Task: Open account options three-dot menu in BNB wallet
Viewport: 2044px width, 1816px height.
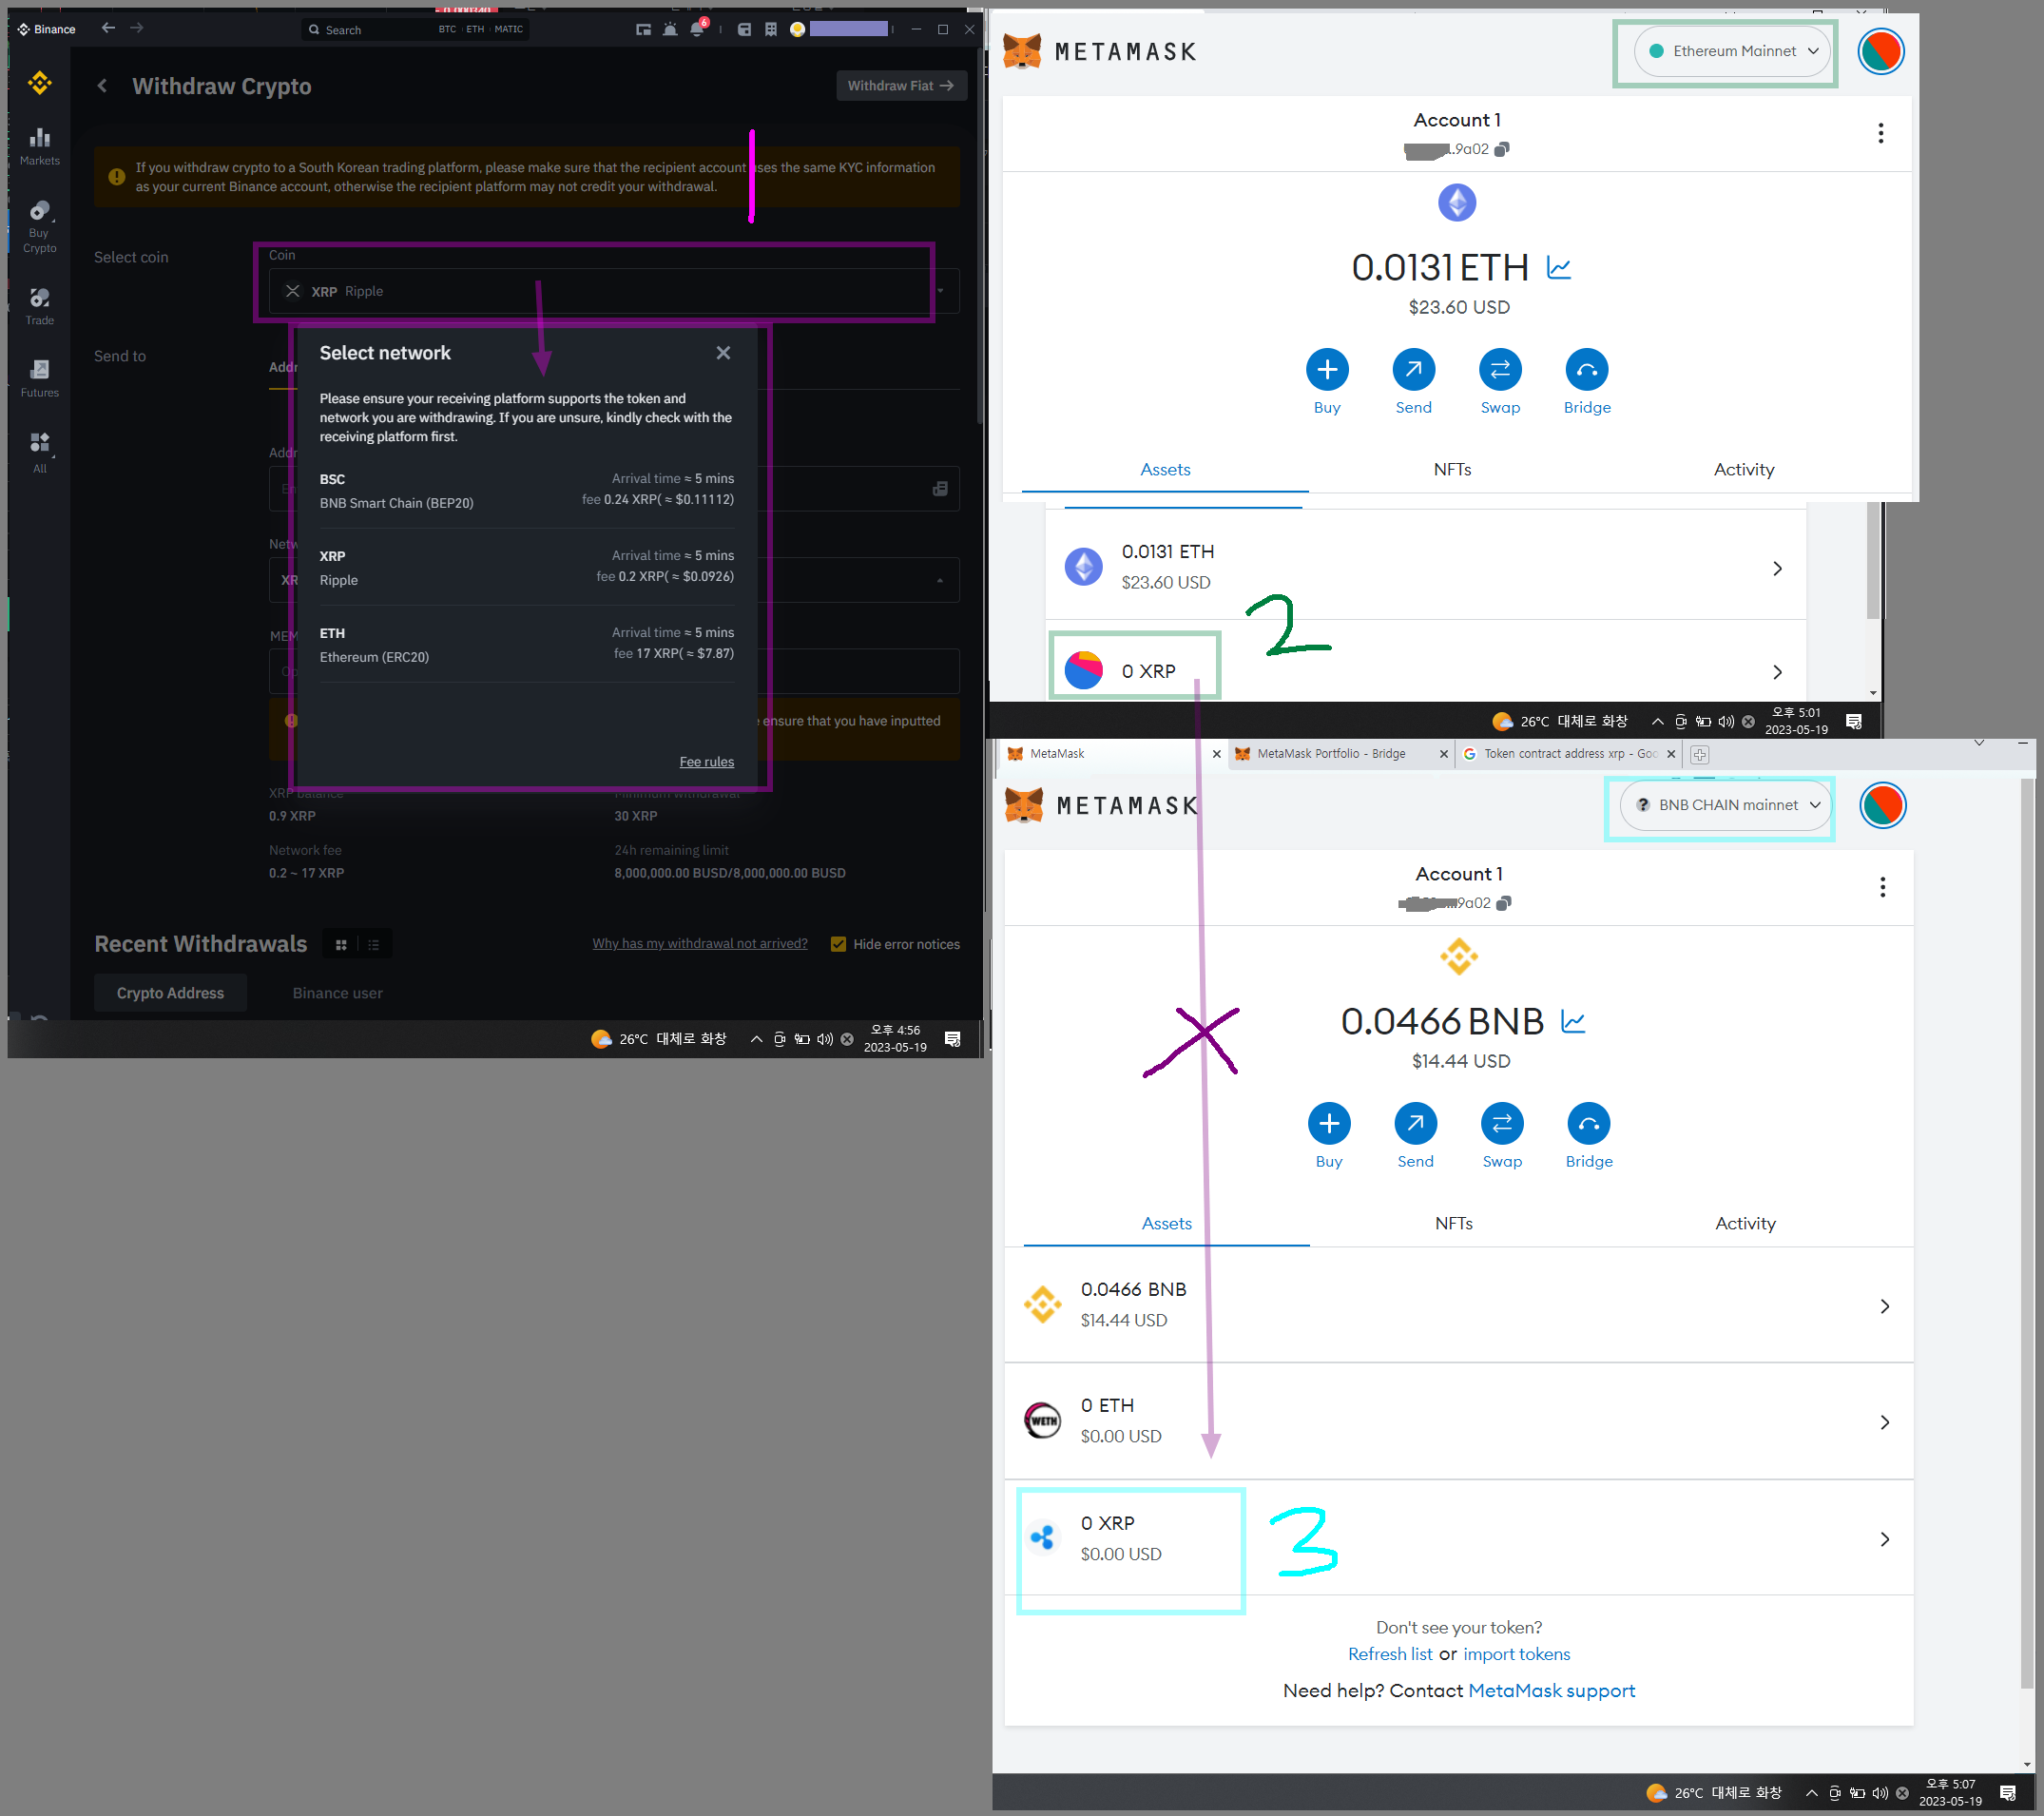Action: [1882, 887]
